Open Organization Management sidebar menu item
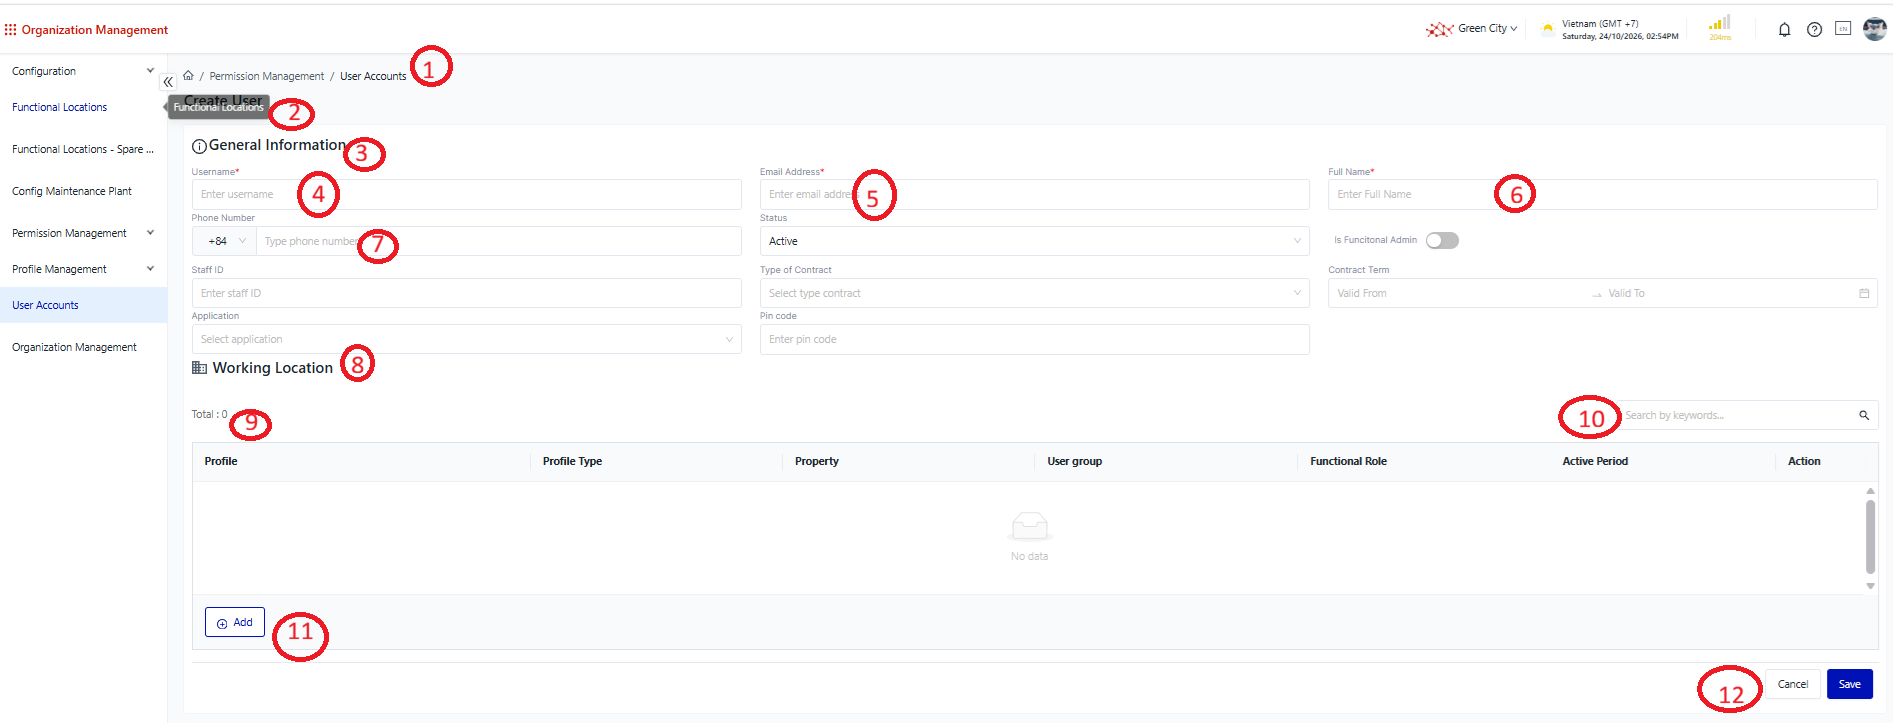 coord(75,347)
